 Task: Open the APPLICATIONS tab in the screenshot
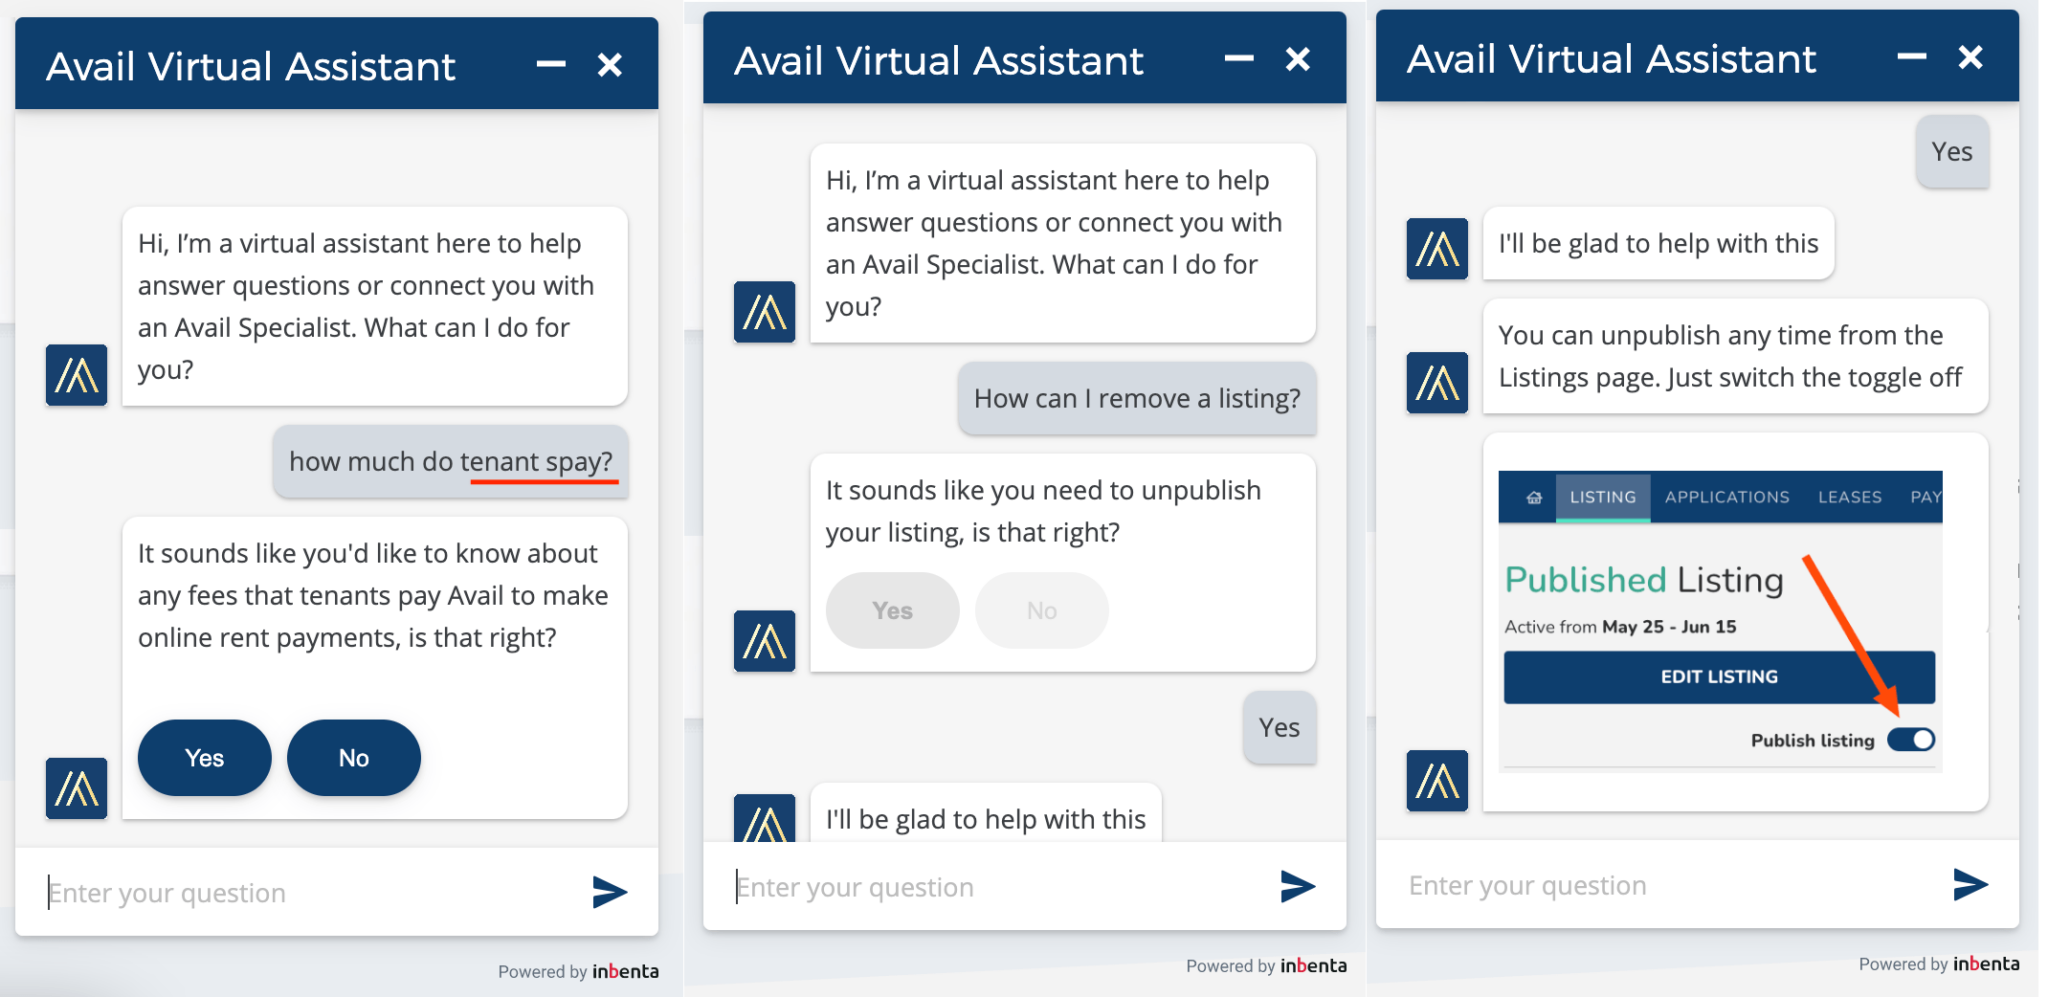1726,497
